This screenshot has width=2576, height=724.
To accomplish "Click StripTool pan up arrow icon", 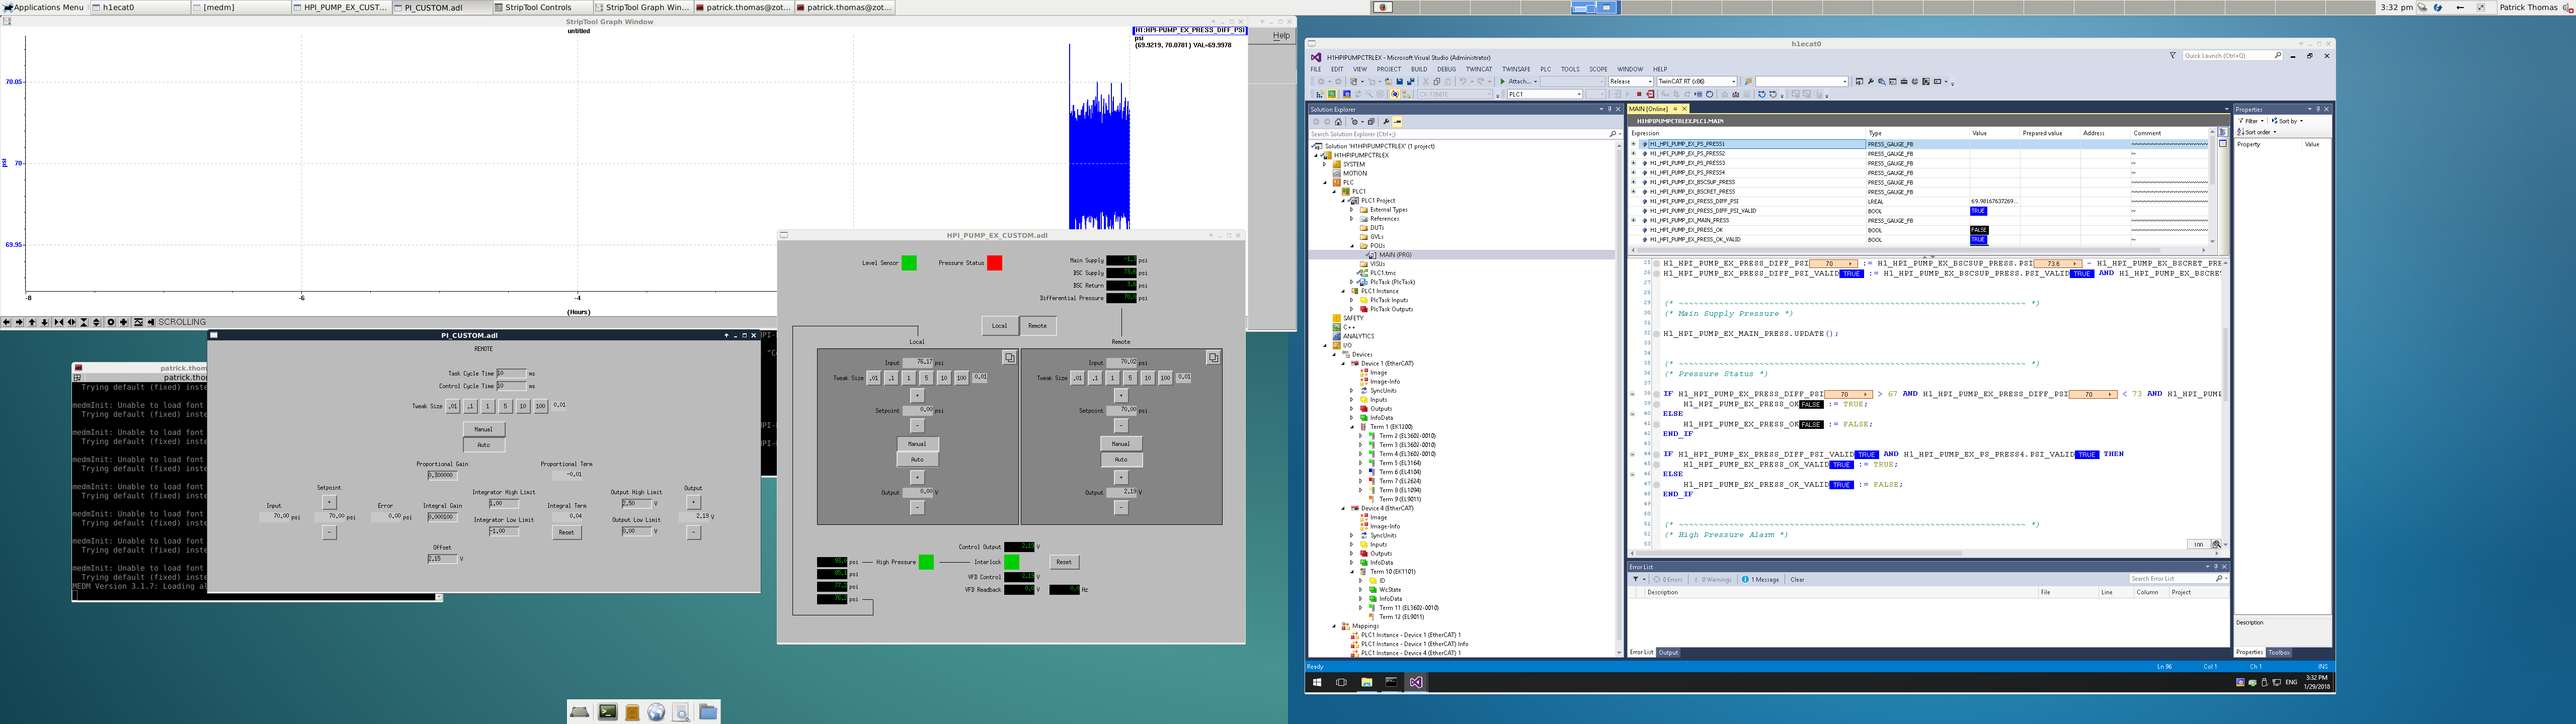I will coord(32,322).
